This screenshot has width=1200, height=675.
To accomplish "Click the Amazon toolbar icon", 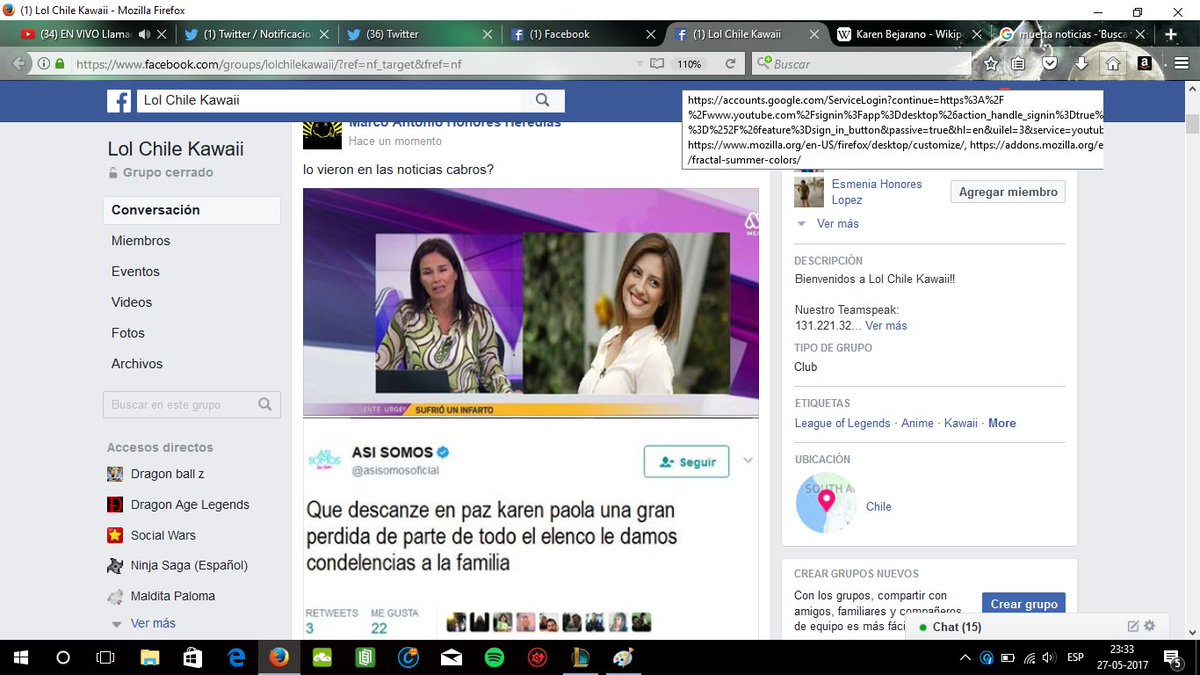I will pos(1144,63).
